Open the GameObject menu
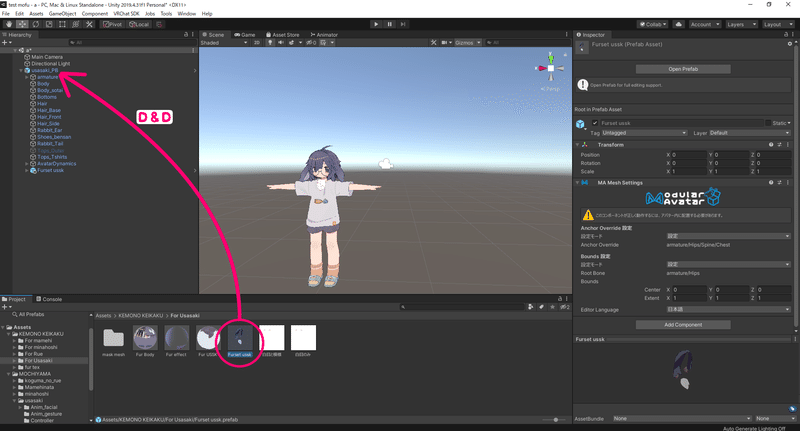800x431 pixels. pos(62,14)
